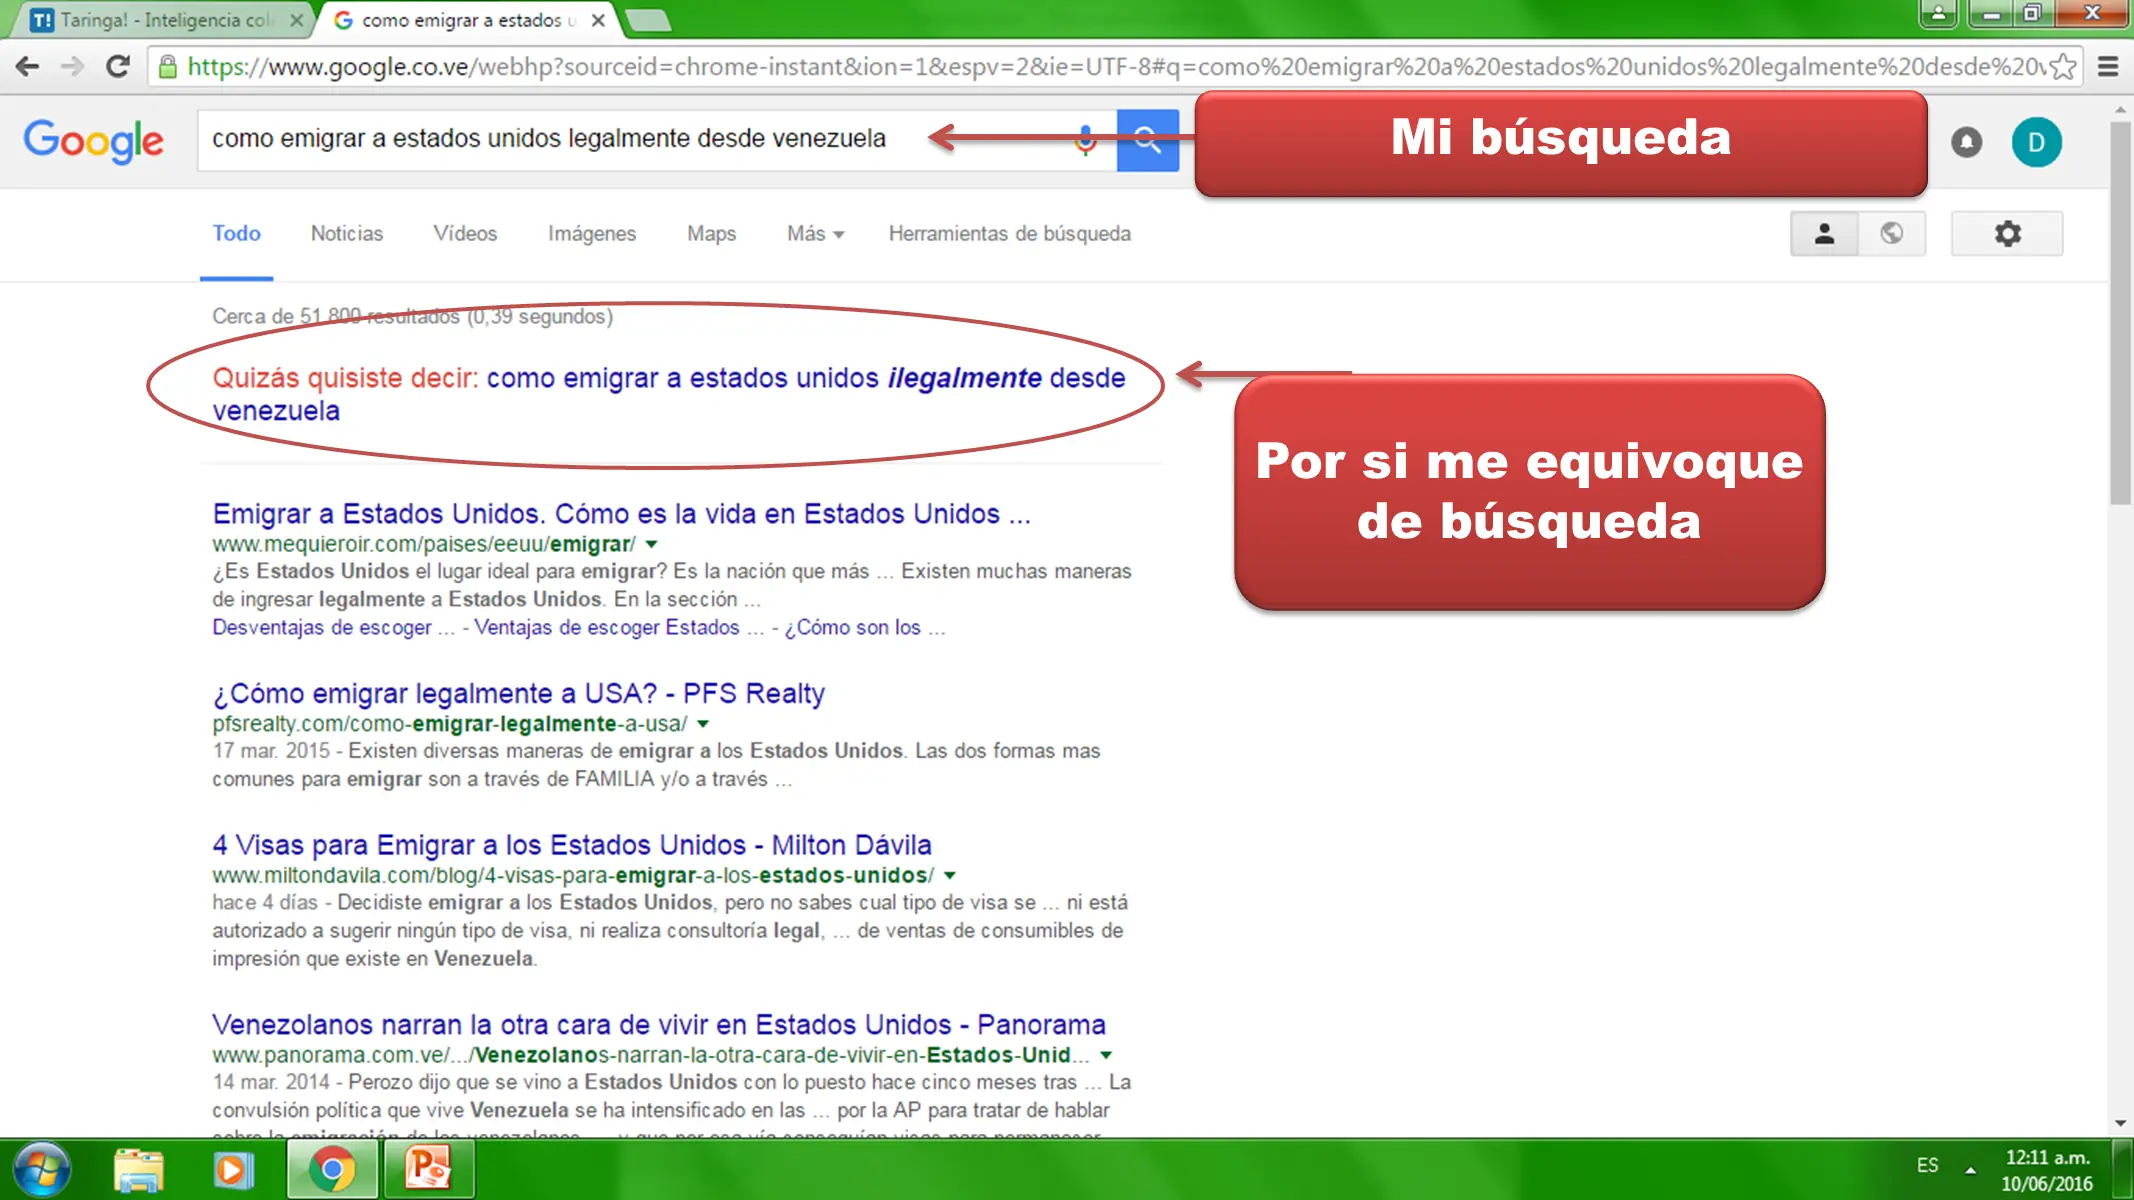Screen dimensions: 2134x1200
Task: Open '¿Cómo emigrar legalmente a USA?' result
Action: click(518, 693)
